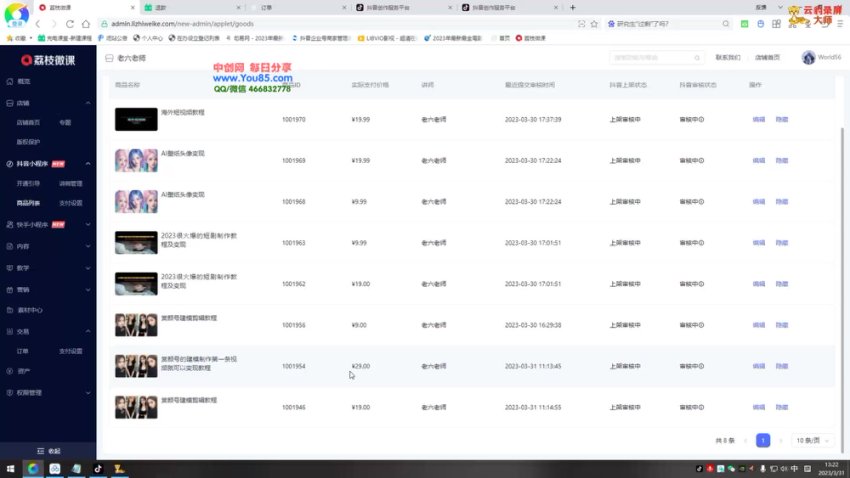850x478 pixels.
Task: Click 共 8 条 total count text
Action: [x=725, y=441]
